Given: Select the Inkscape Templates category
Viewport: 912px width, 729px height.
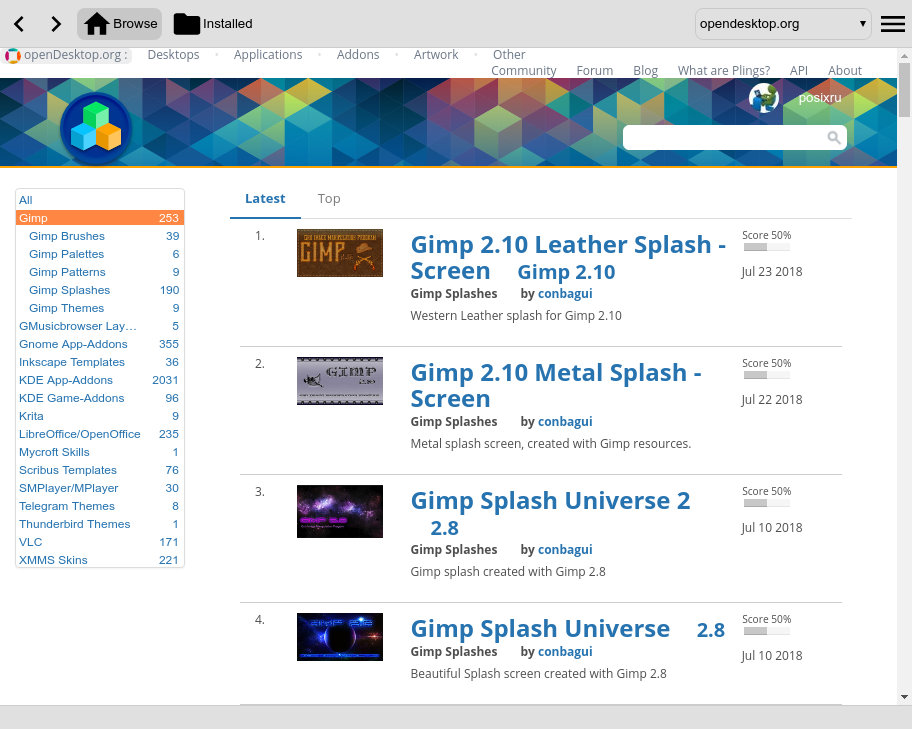Looking at the screenshot, I should click(x=100, y=362).
